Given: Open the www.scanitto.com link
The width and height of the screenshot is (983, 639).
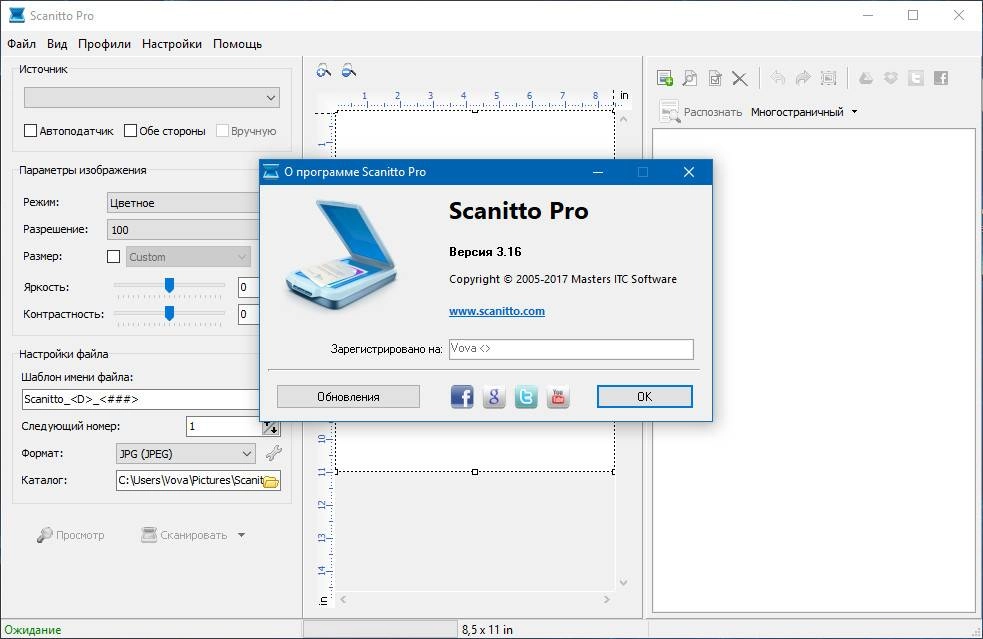Looking at the screenshot, I should pos(497,311).
